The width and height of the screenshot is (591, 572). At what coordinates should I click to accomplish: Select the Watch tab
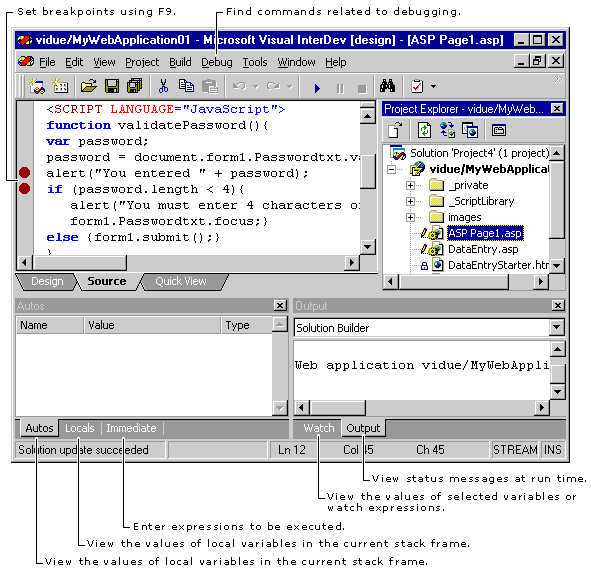[x=319, y=428]
